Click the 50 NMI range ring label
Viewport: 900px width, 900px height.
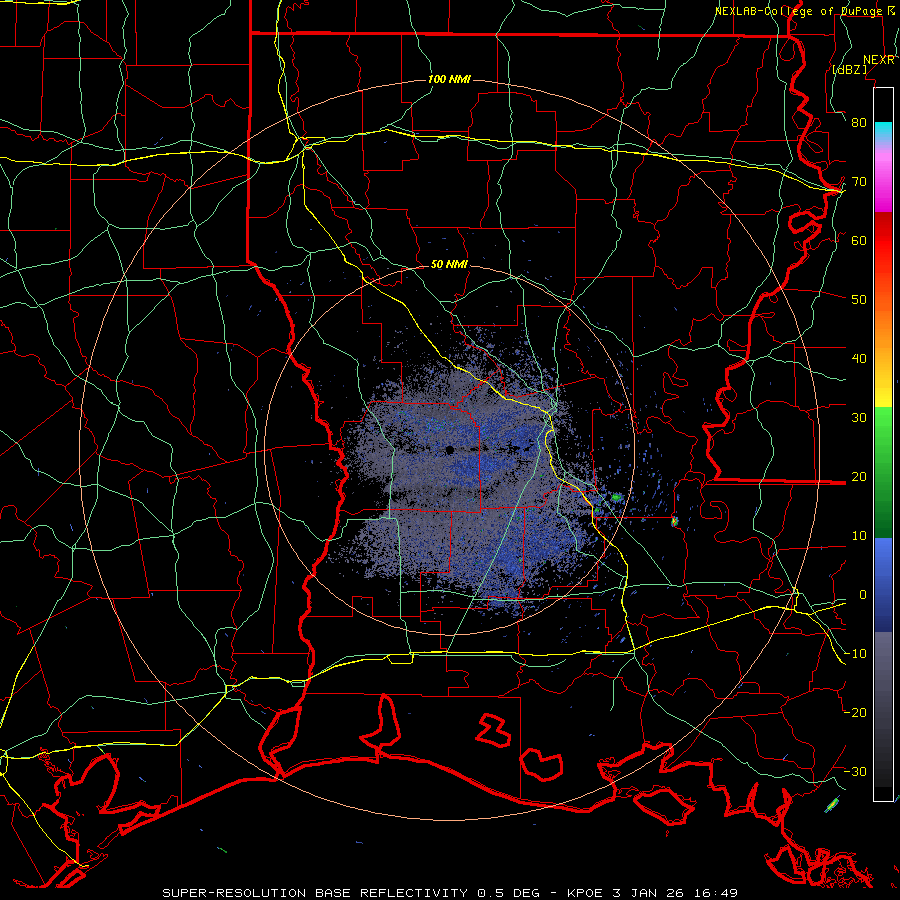(449, 265)
